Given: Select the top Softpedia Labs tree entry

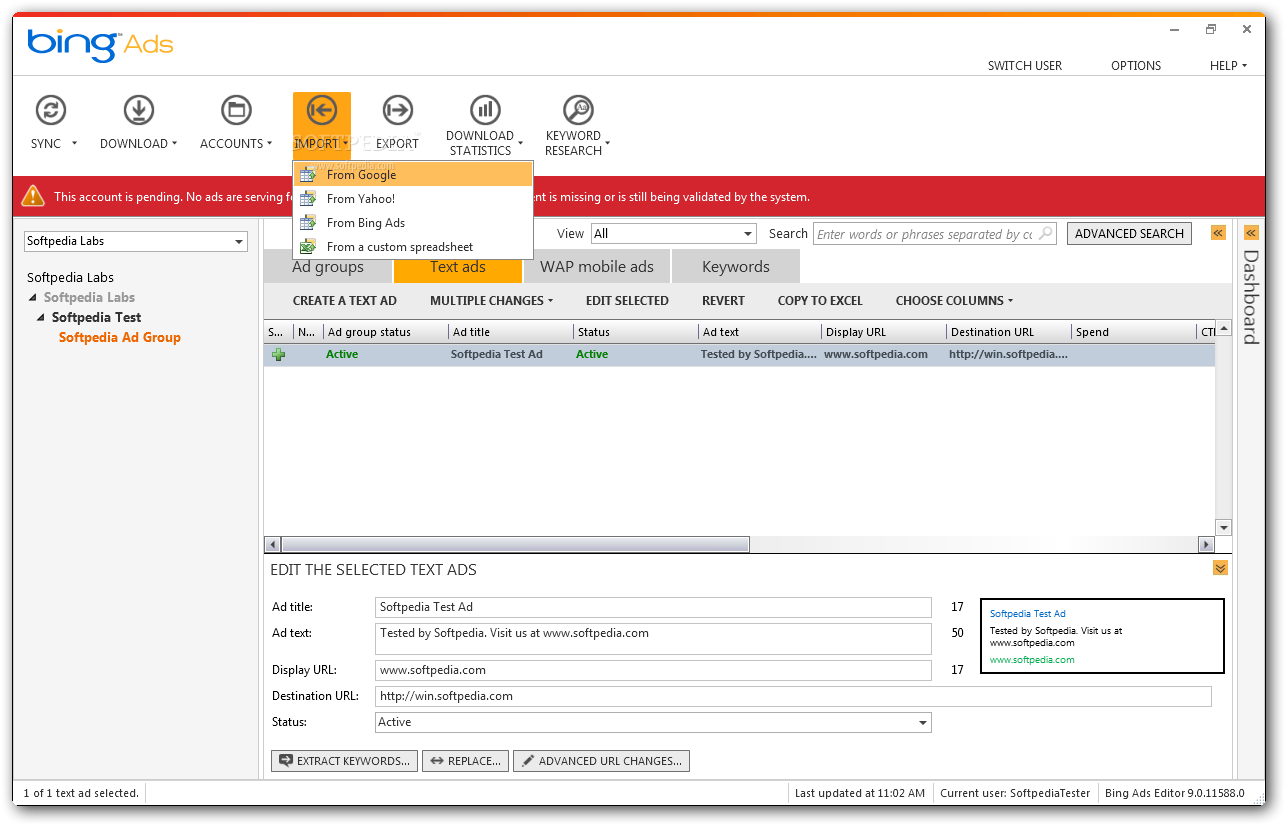Looking at the screenshot, I should pyautogui.click(x=70, y=277).
